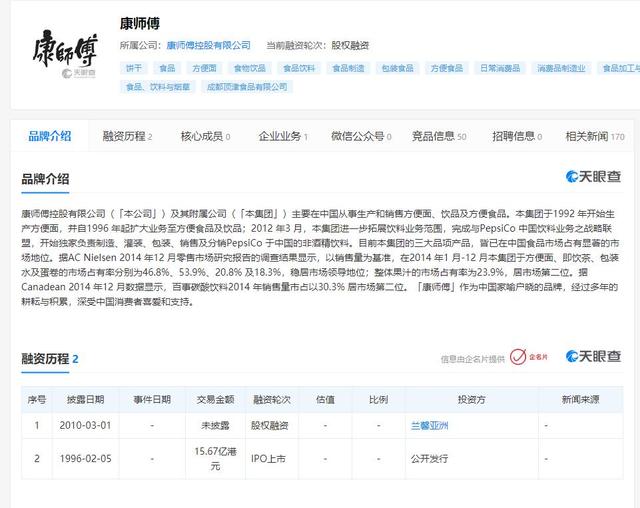Image resolution: width=640 pixels, height=508 pixels.
Task: Switch to the 品牌介绍 tab
Action: point(50,136)
